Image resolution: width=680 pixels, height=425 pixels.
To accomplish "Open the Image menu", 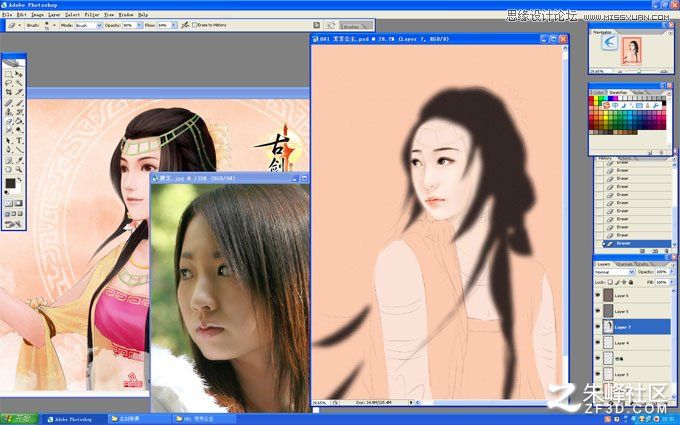I will [x=37, y=14].
